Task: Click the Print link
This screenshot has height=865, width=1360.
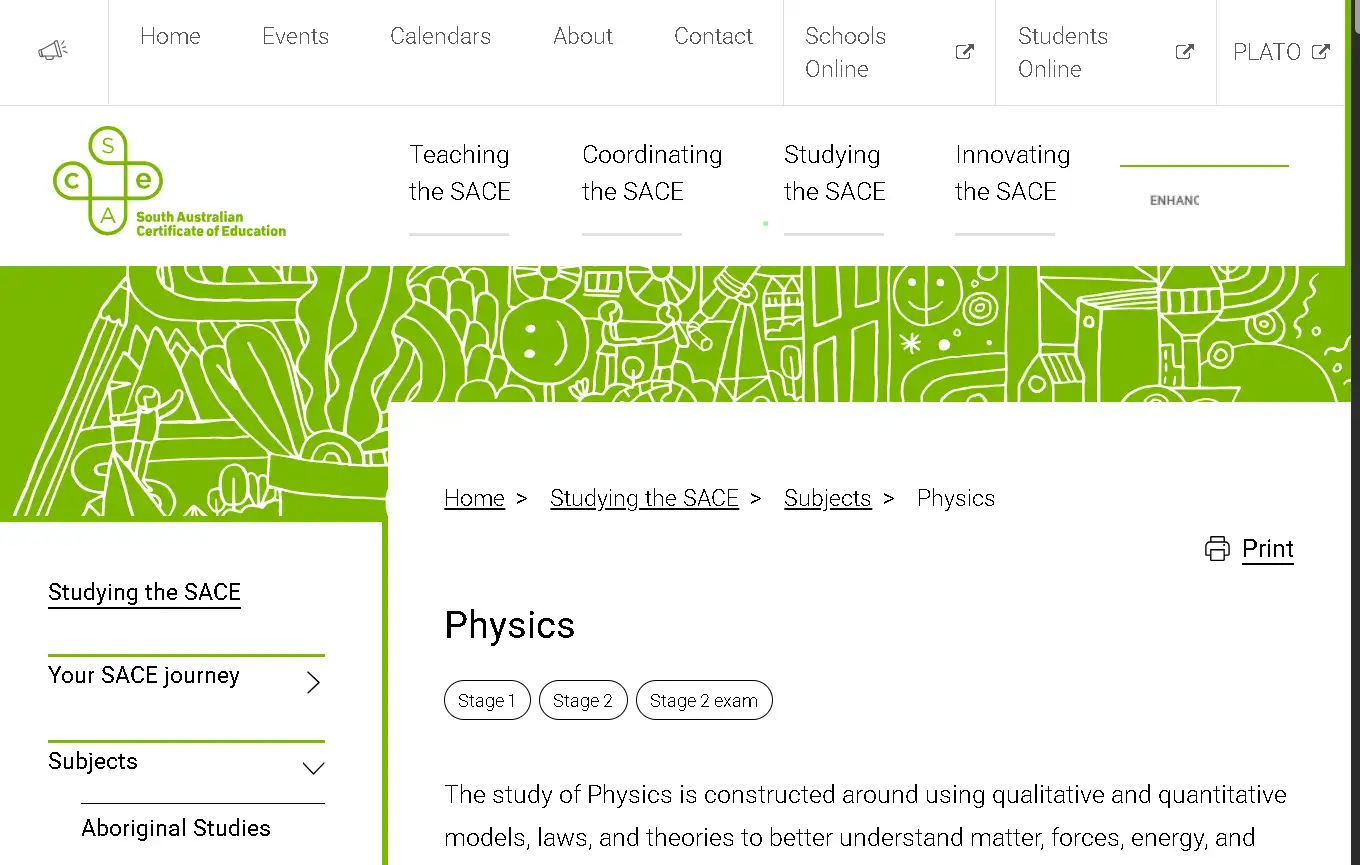Action: (x=1268, y=548)
